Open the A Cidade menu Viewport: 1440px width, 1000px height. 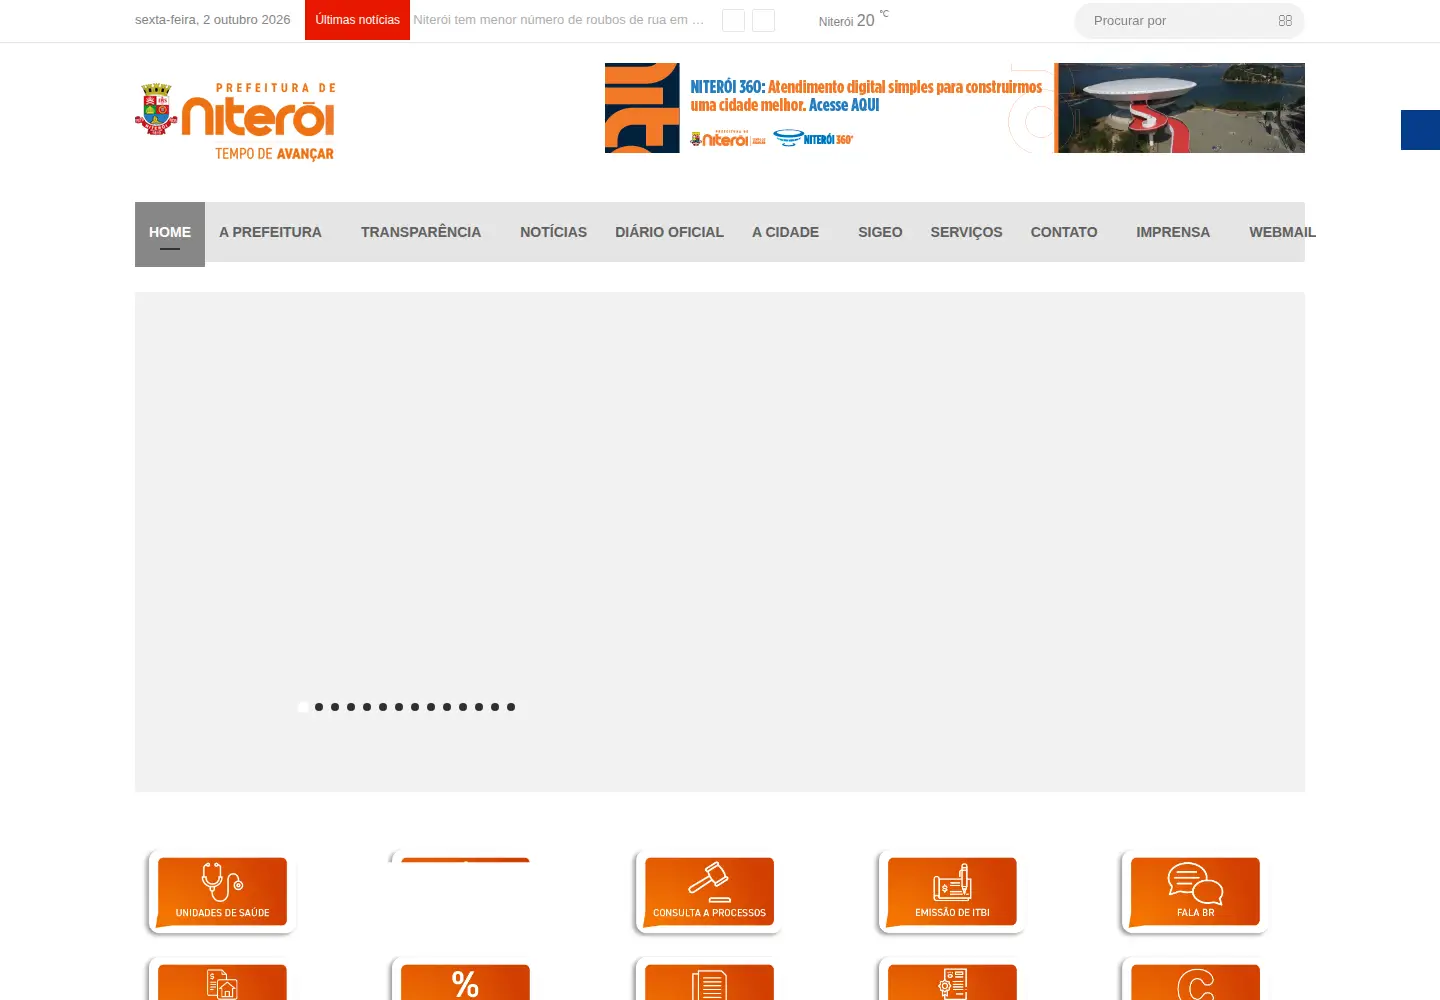click(785, 232)
